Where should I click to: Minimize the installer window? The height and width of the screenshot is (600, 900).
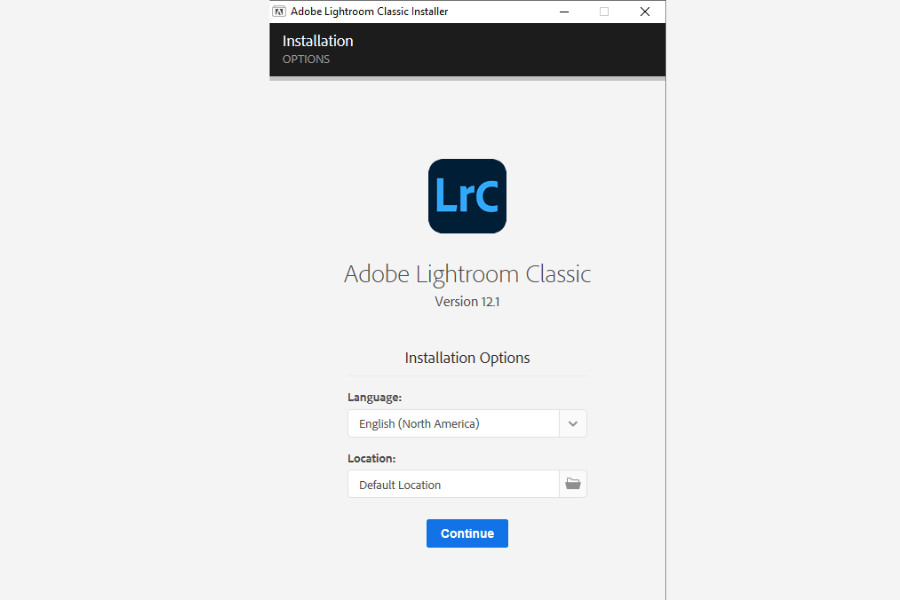[x=565, y=12]
